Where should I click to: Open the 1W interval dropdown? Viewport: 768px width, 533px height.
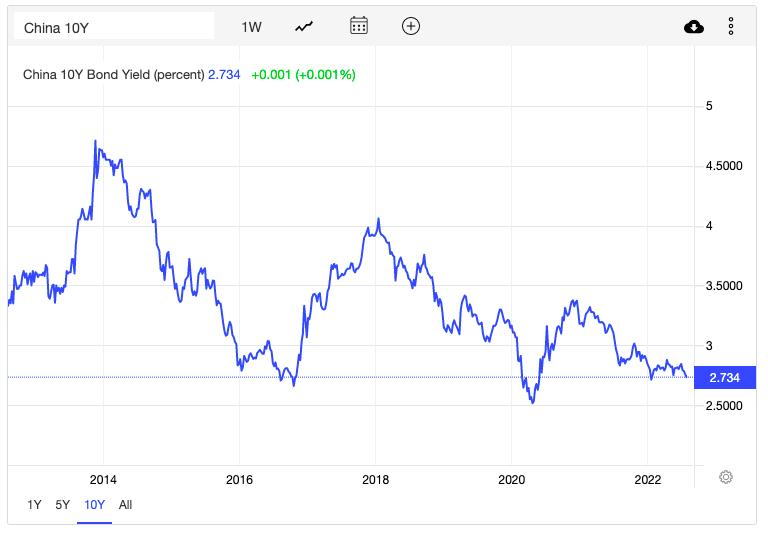coord(251,27)
